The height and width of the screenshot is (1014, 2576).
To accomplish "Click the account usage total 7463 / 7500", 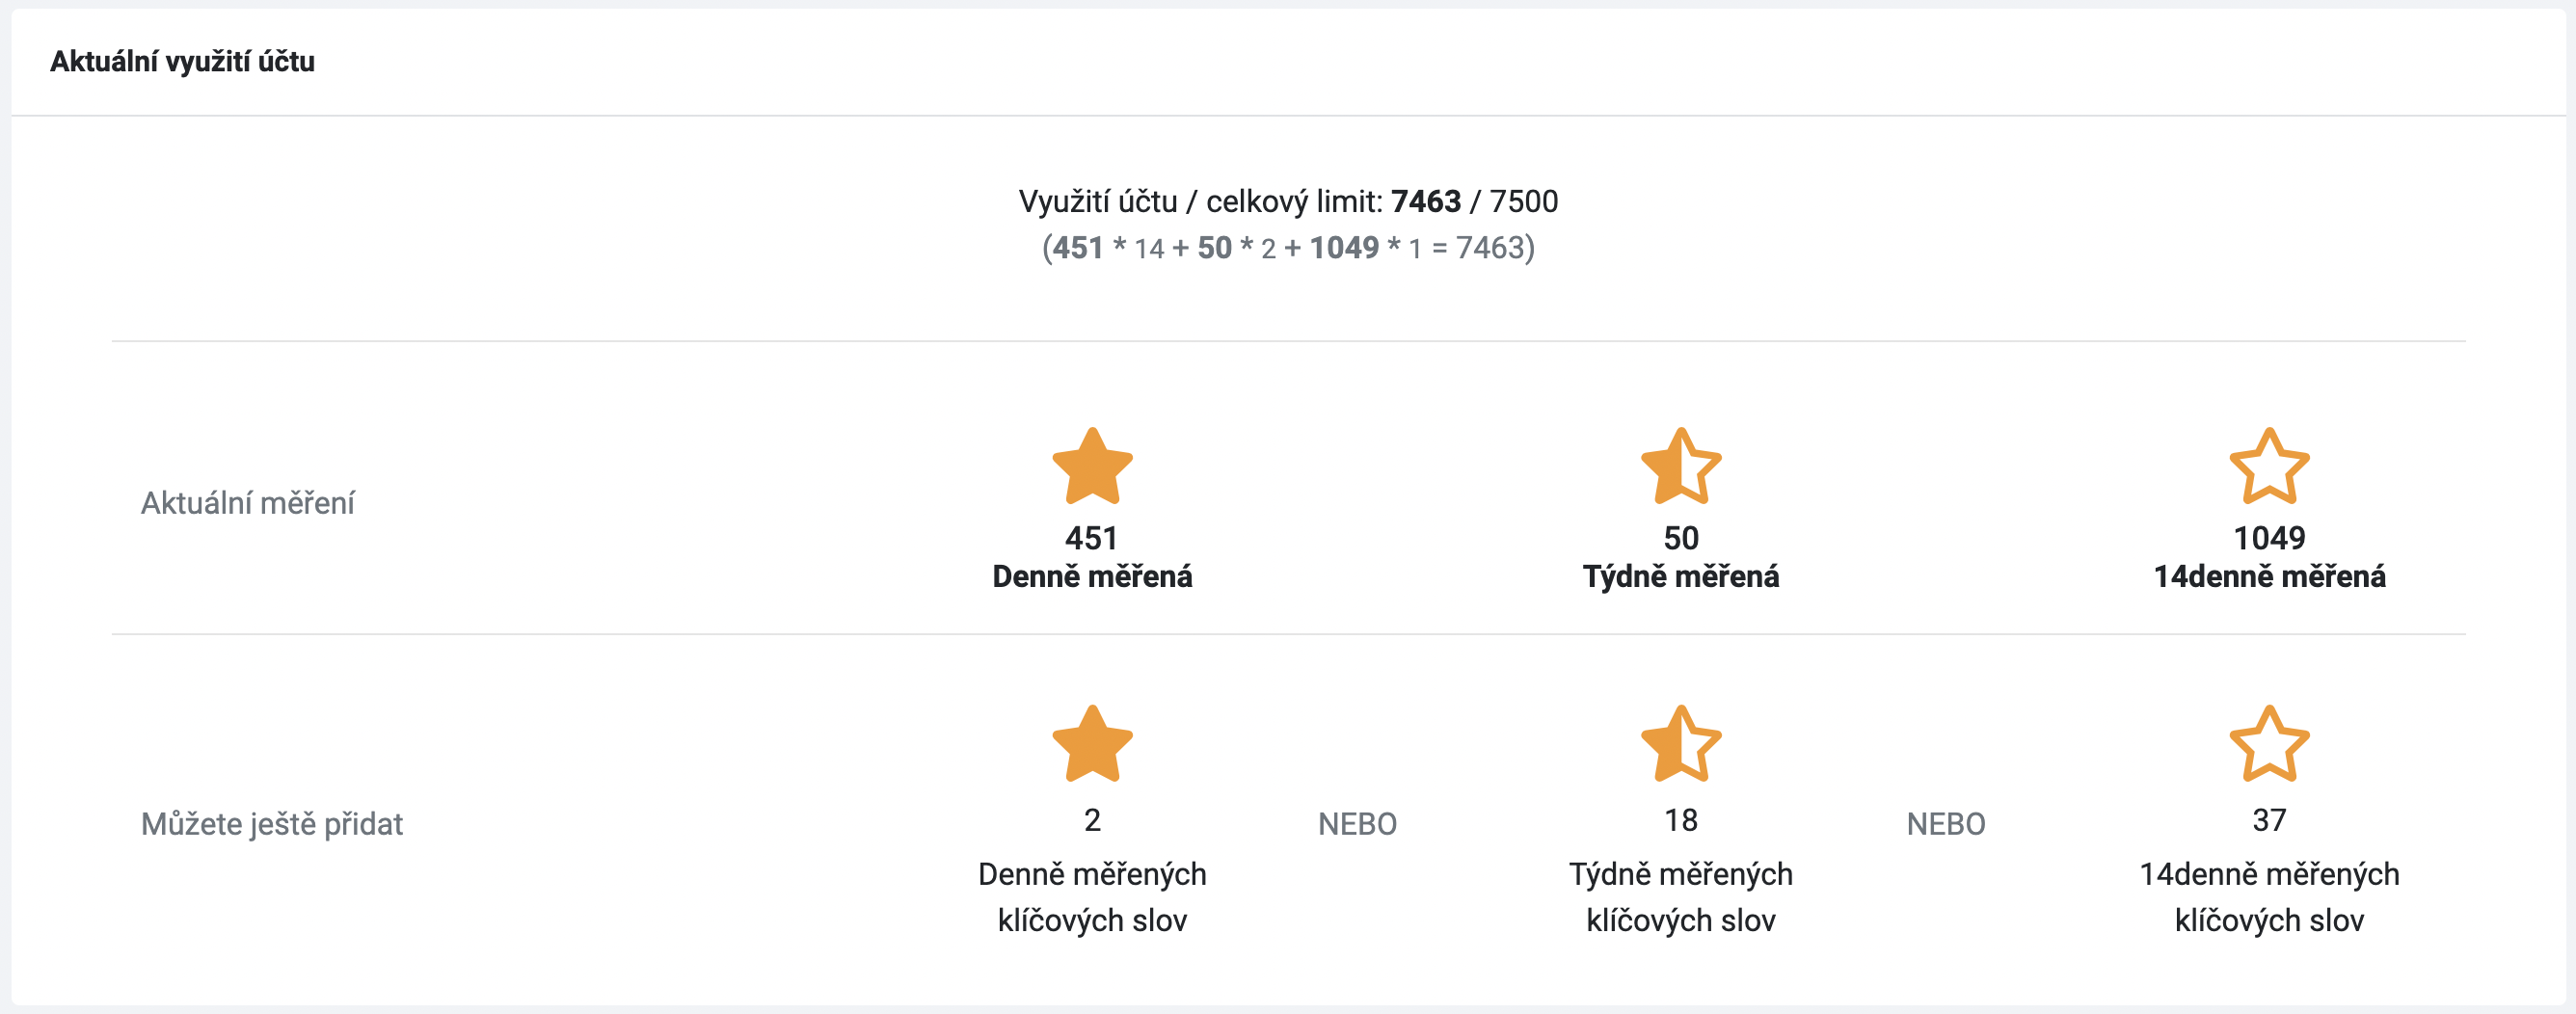I will click(x=1474, y=202).
